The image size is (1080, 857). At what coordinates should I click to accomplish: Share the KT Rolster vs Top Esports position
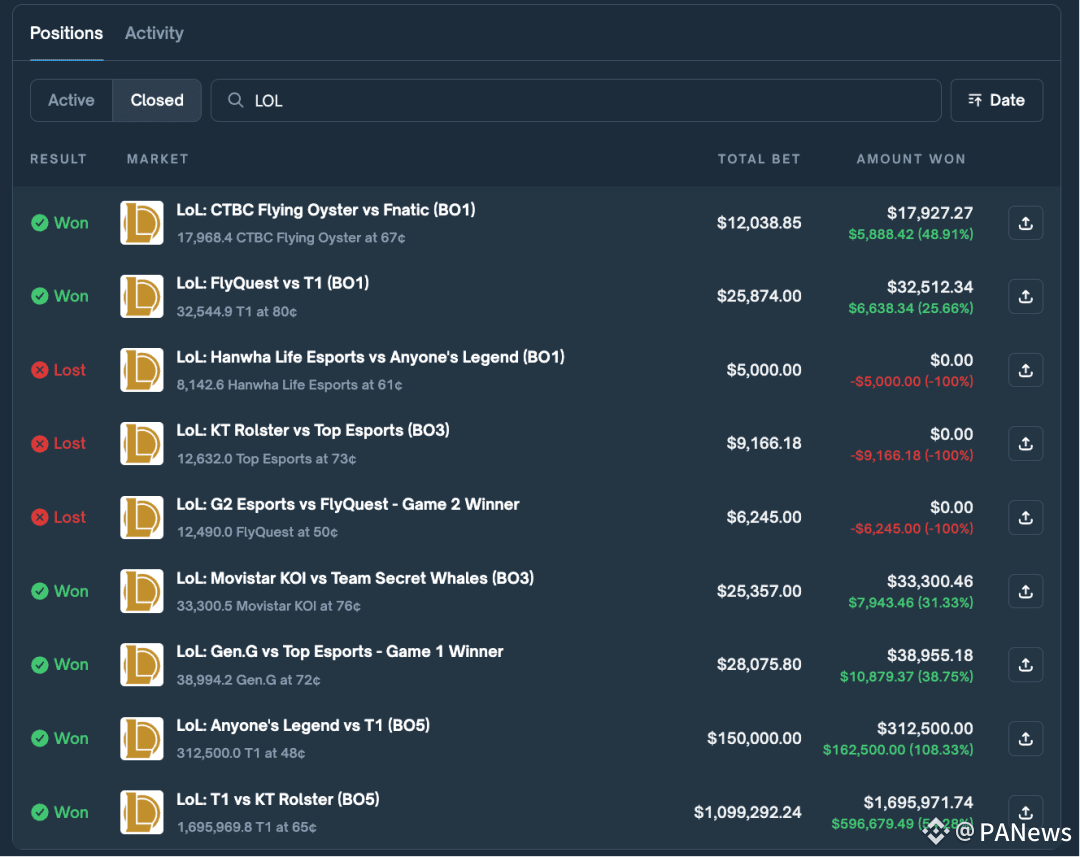[x=1025, y=444]
